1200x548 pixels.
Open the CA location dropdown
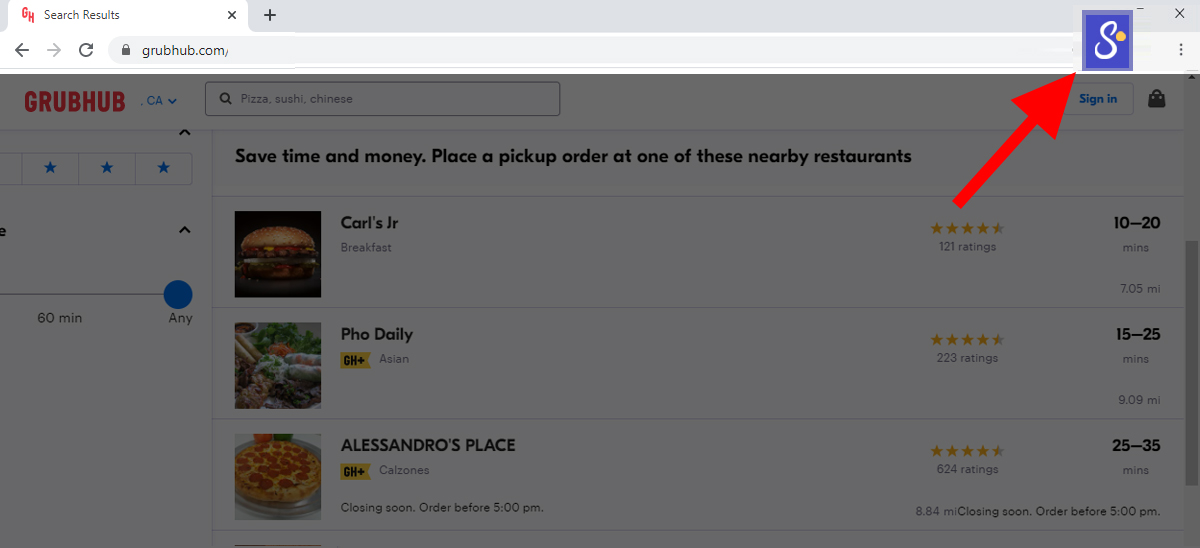pos(161,100)
